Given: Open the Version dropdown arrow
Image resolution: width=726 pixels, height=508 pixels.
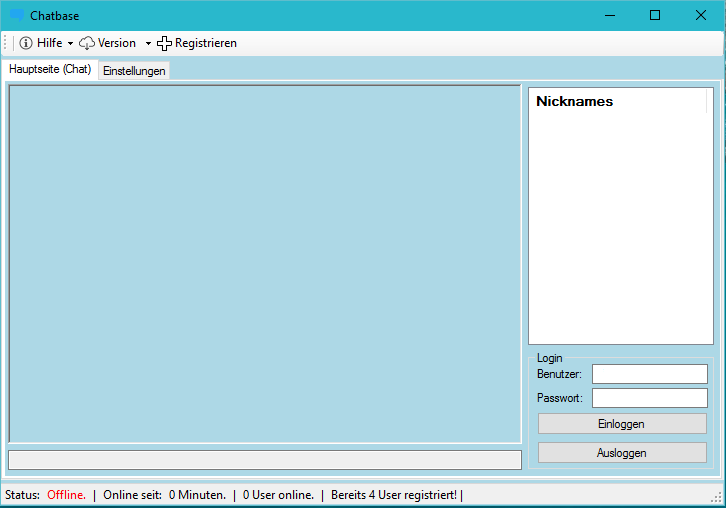Looking at the screenshot, I should 148,44.
